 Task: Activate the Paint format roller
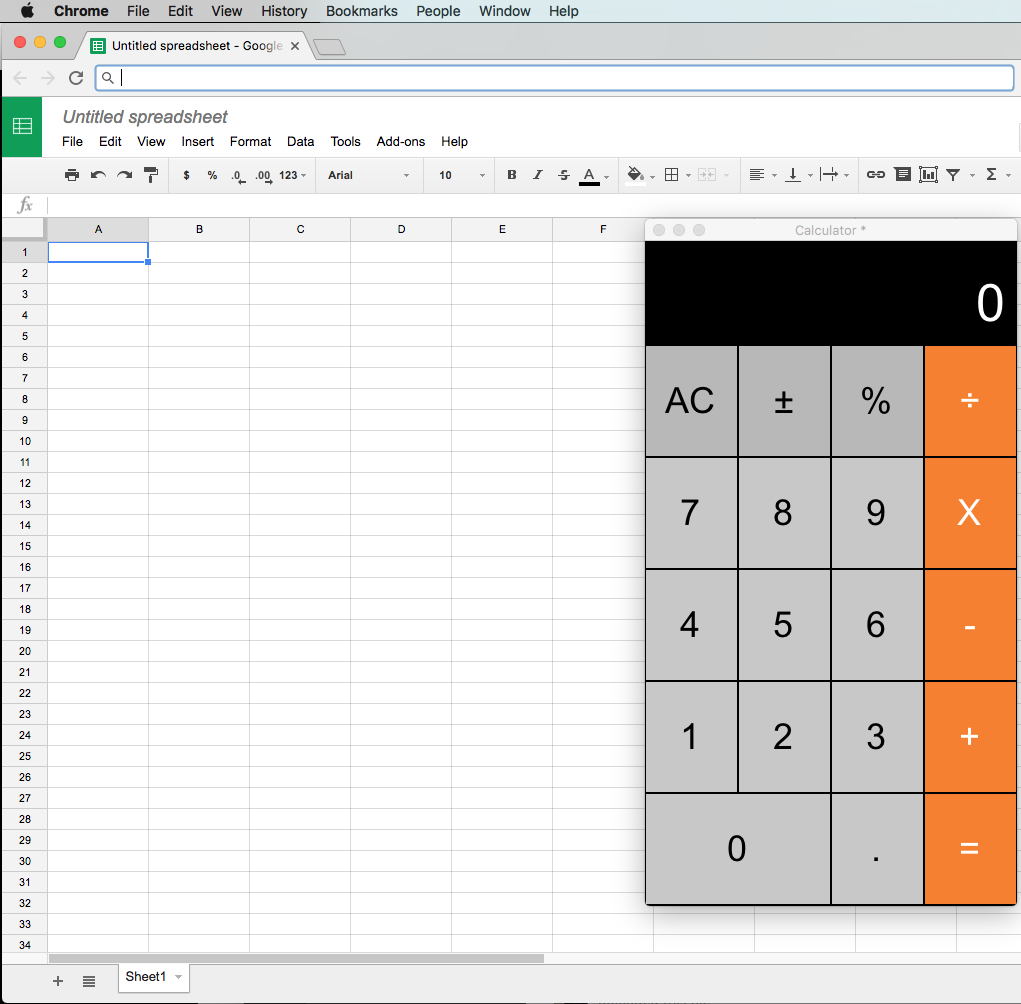pos(151,174)
